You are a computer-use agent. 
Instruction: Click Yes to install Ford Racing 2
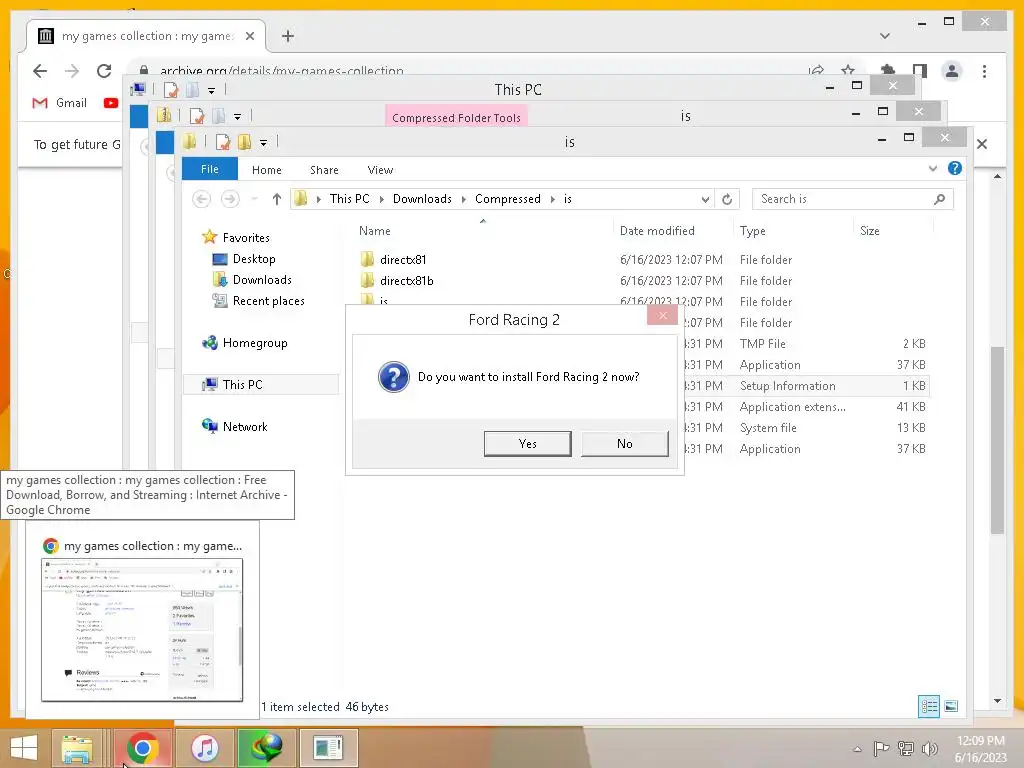(527, 443)
